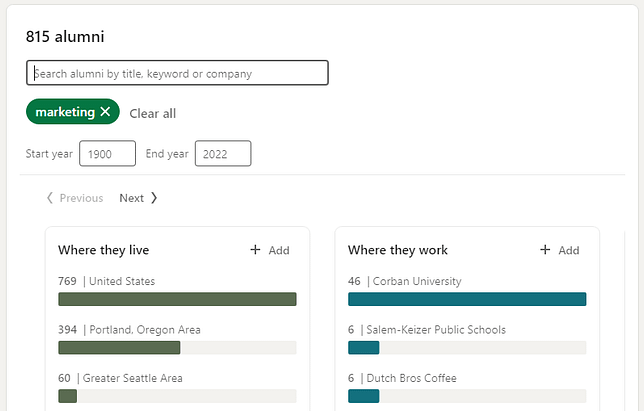The width and height of the screenshot is (644, 411).
Task: Click the plus icon in Where they live
Action: [x=255, y=250]
